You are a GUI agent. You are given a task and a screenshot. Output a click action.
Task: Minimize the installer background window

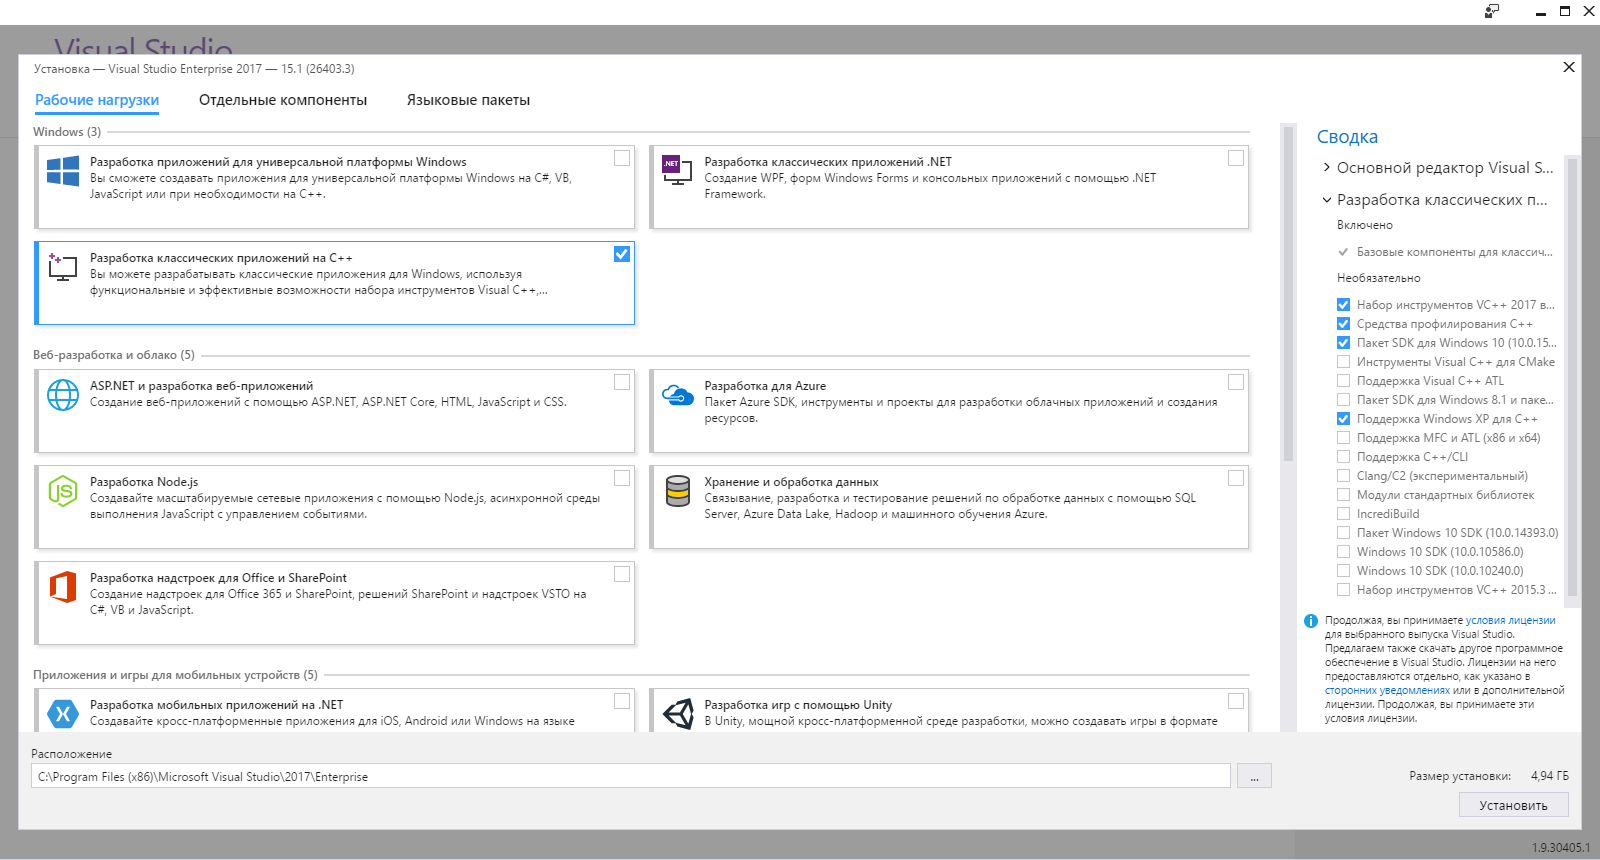click(1540, 12)
